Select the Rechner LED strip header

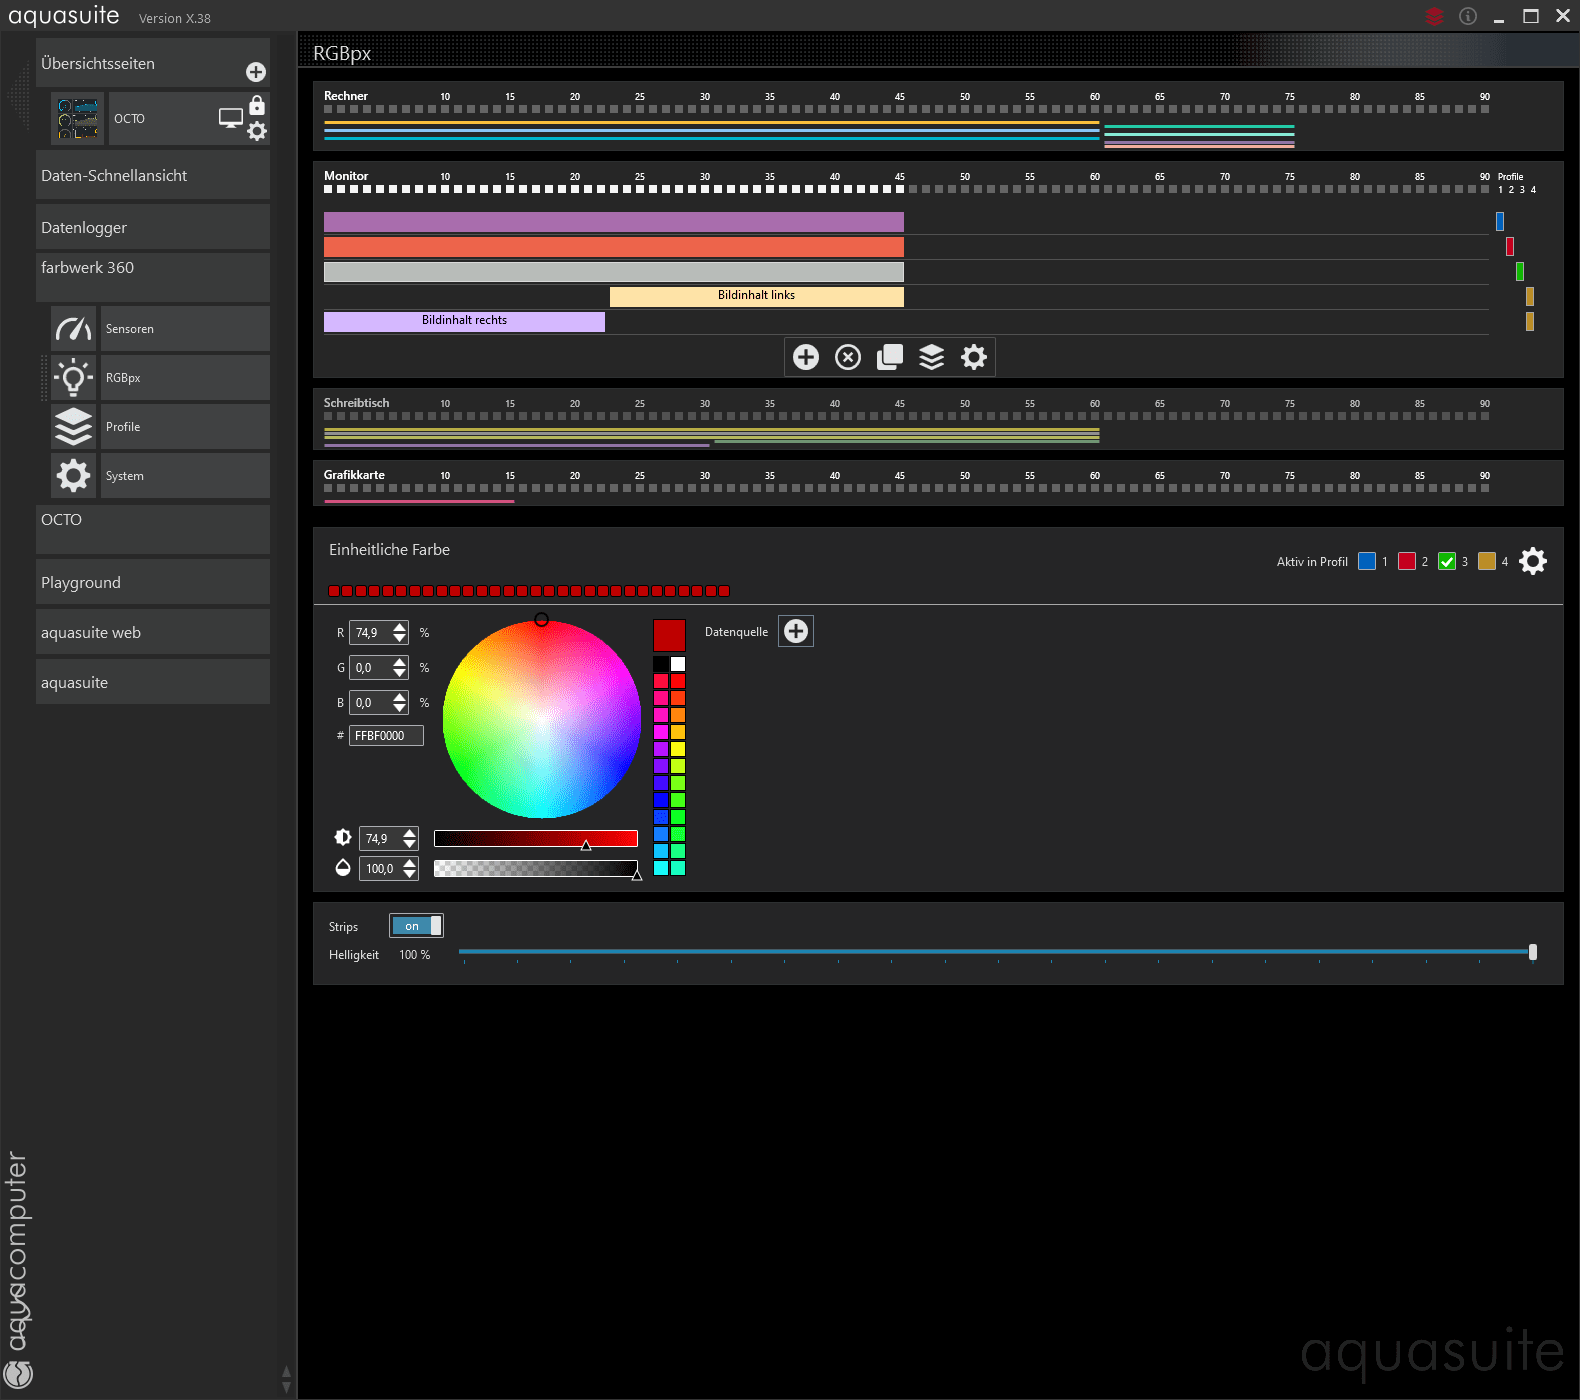346,96
